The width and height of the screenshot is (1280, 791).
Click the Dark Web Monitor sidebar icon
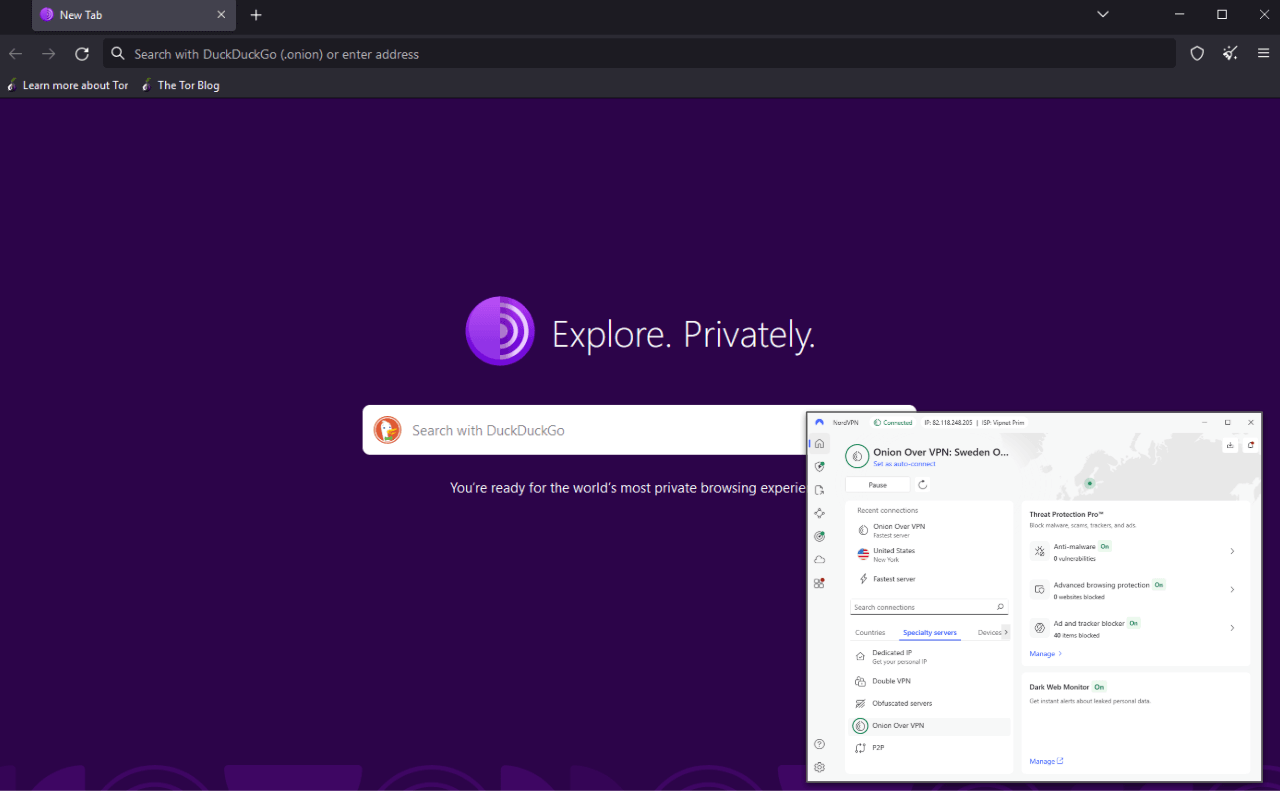pos(819,536)
